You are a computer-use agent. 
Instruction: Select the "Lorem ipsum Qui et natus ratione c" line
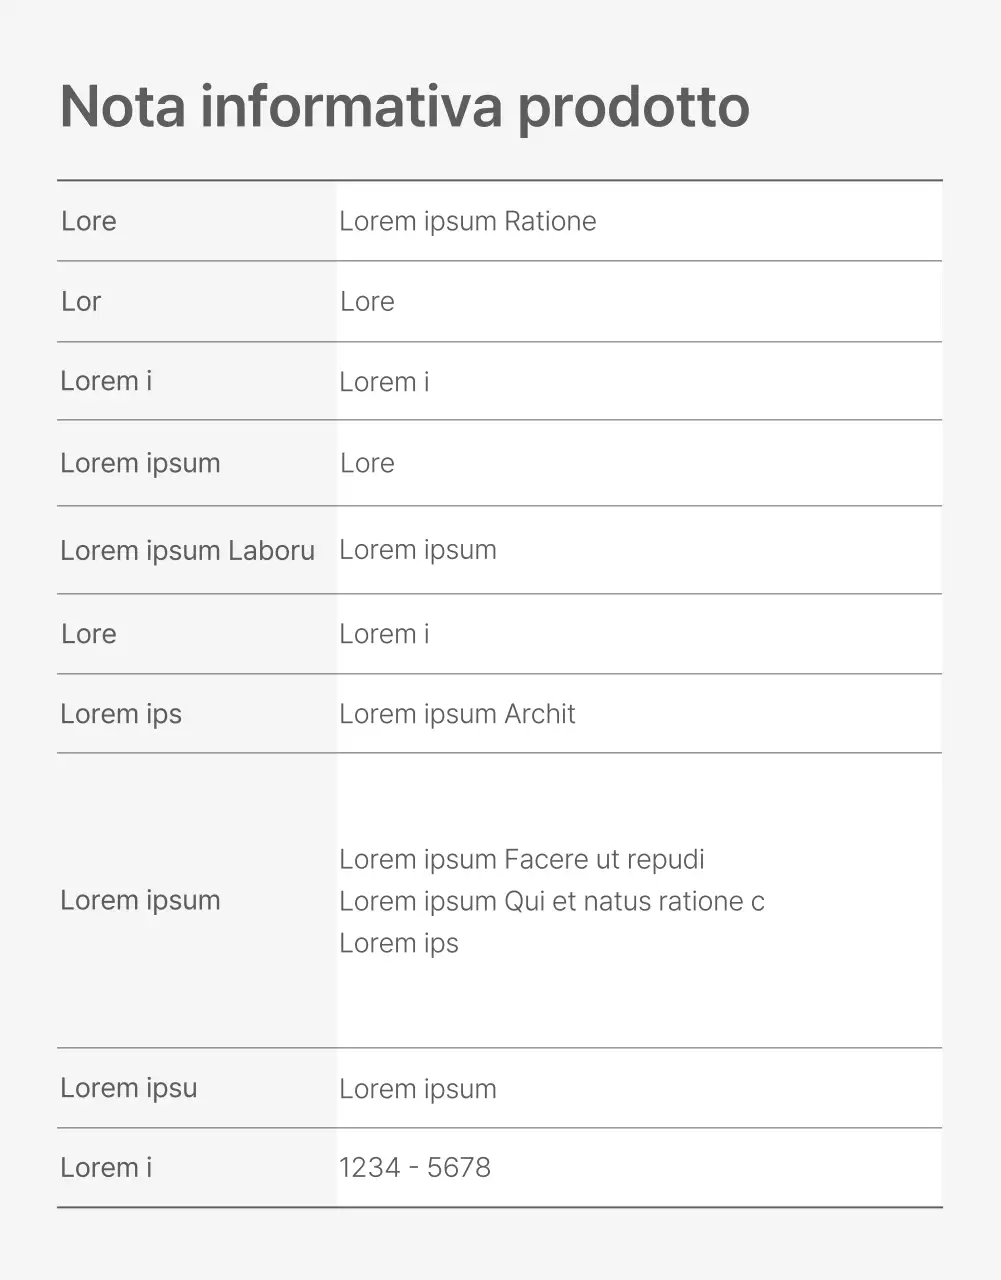coord(551,901)
